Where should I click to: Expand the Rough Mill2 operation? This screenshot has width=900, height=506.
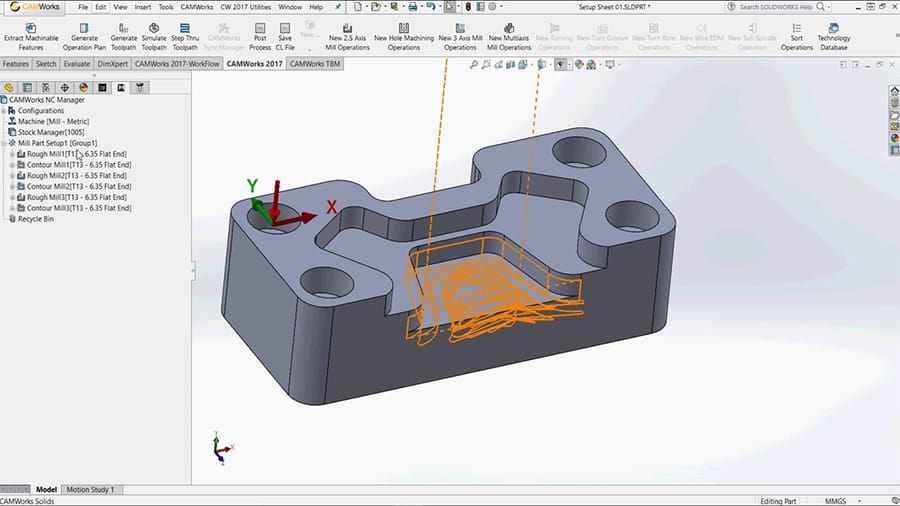[13, 176]
